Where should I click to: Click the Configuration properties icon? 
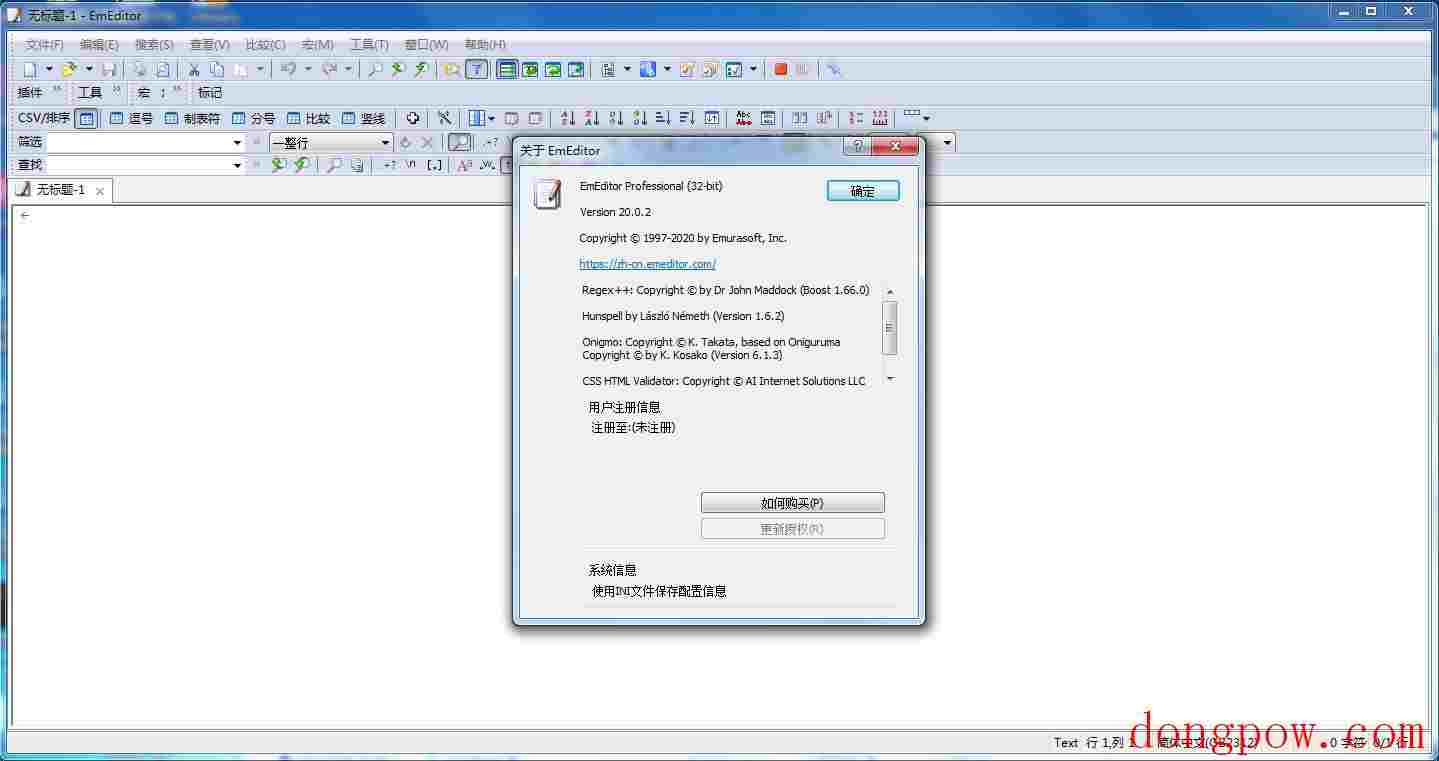coord(686,69)
